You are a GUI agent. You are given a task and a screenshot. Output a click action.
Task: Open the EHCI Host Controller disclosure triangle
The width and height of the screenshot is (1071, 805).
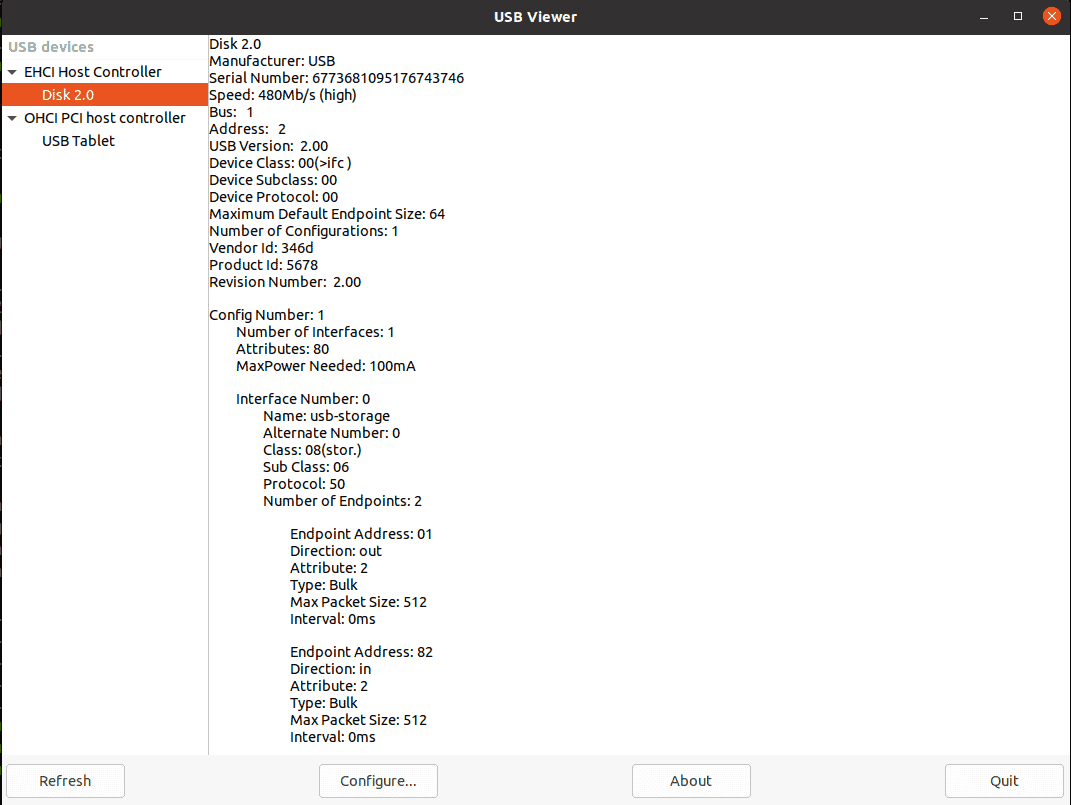[x=13, y=71]
